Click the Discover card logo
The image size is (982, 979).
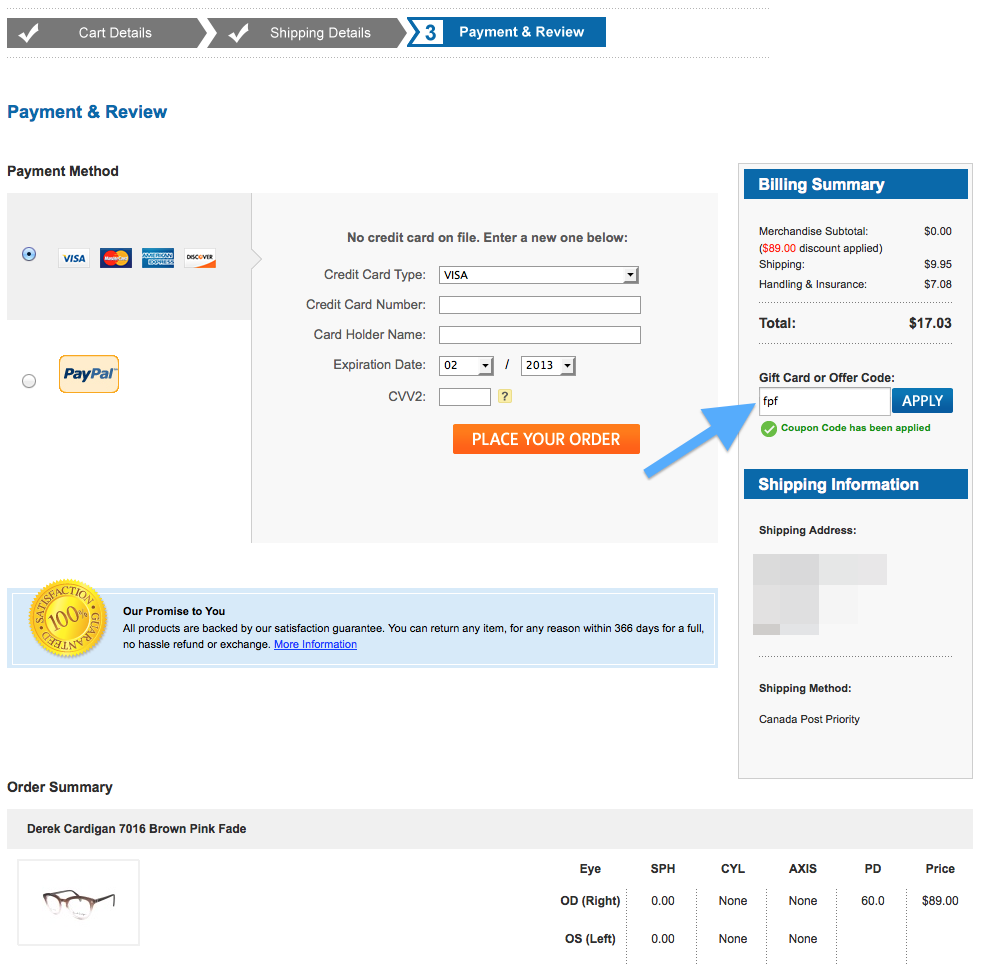200,258
